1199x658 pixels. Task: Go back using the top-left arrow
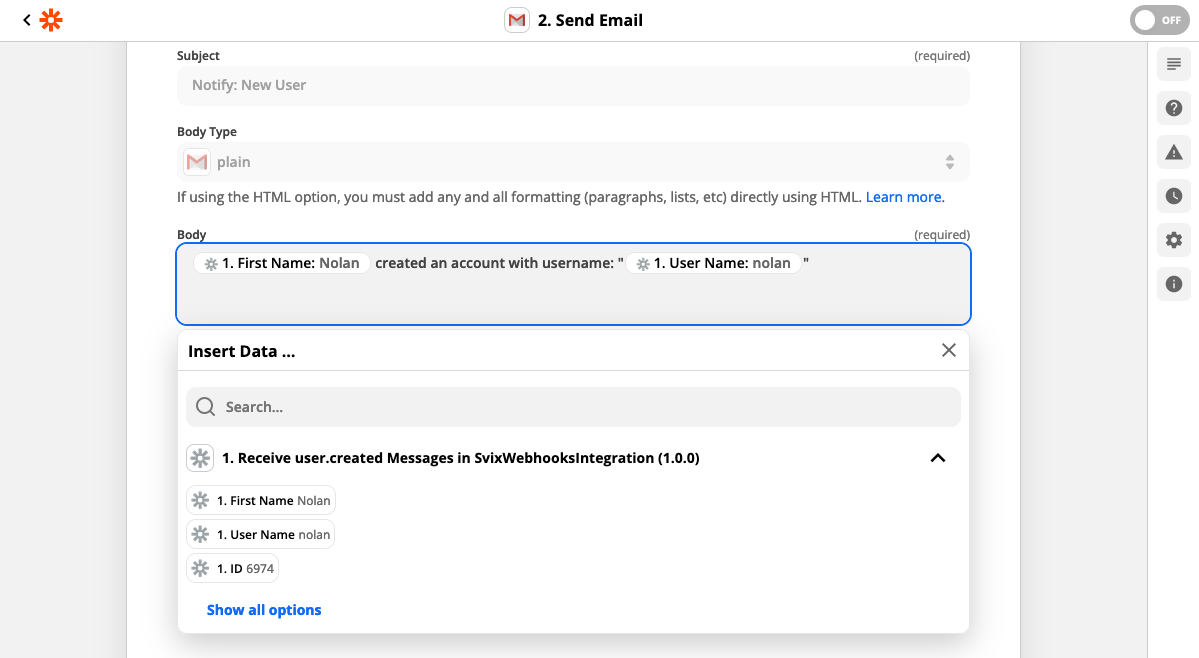pyautogui.click(x=26, y=20)
